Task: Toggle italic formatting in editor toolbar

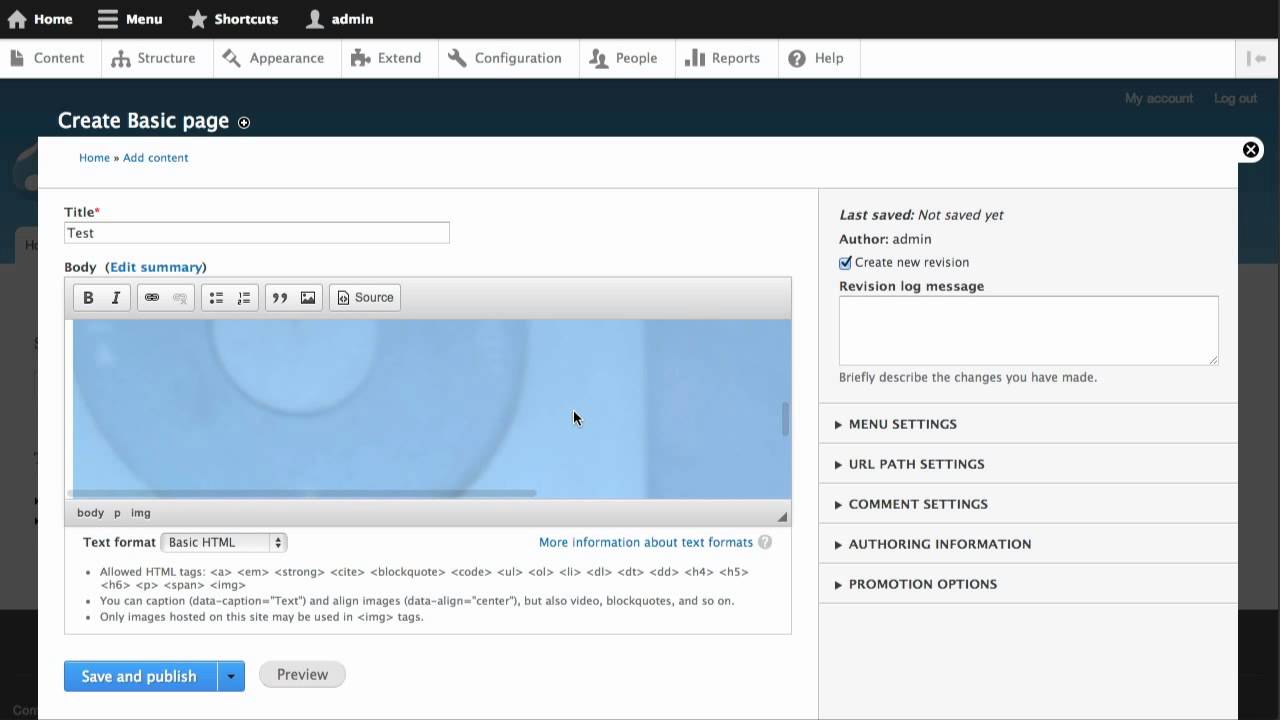Action: (116, 297)
